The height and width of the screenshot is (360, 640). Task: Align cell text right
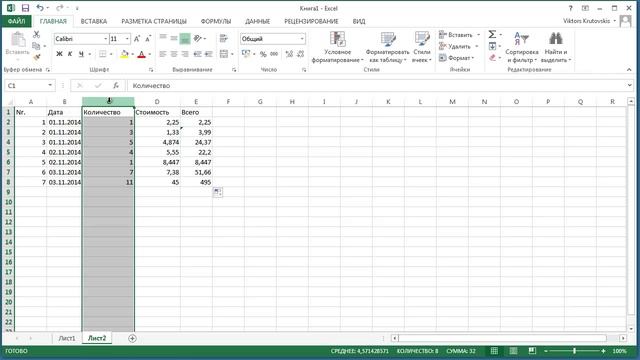(x=185, y=54)
